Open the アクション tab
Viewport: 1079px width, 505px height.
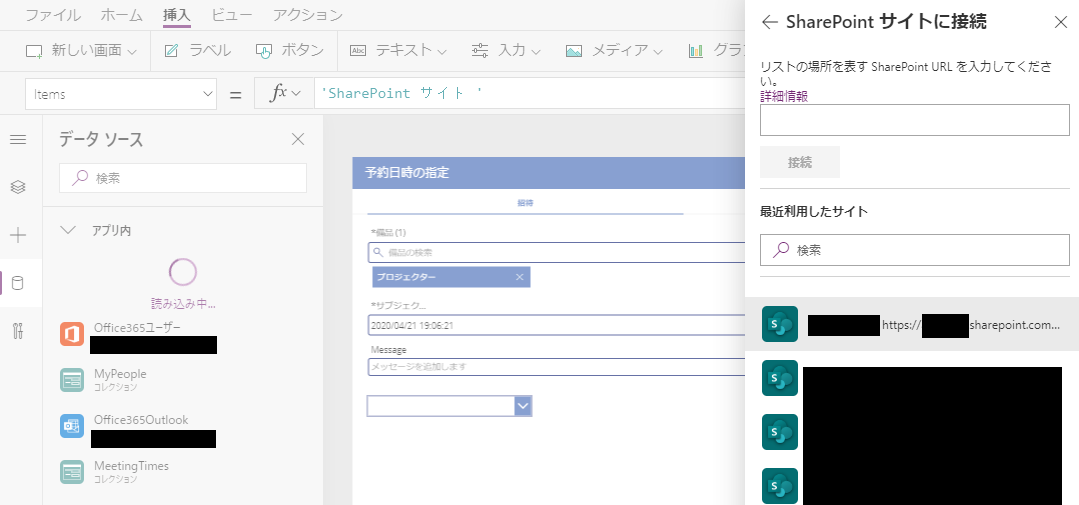click(x=308, y=15)
